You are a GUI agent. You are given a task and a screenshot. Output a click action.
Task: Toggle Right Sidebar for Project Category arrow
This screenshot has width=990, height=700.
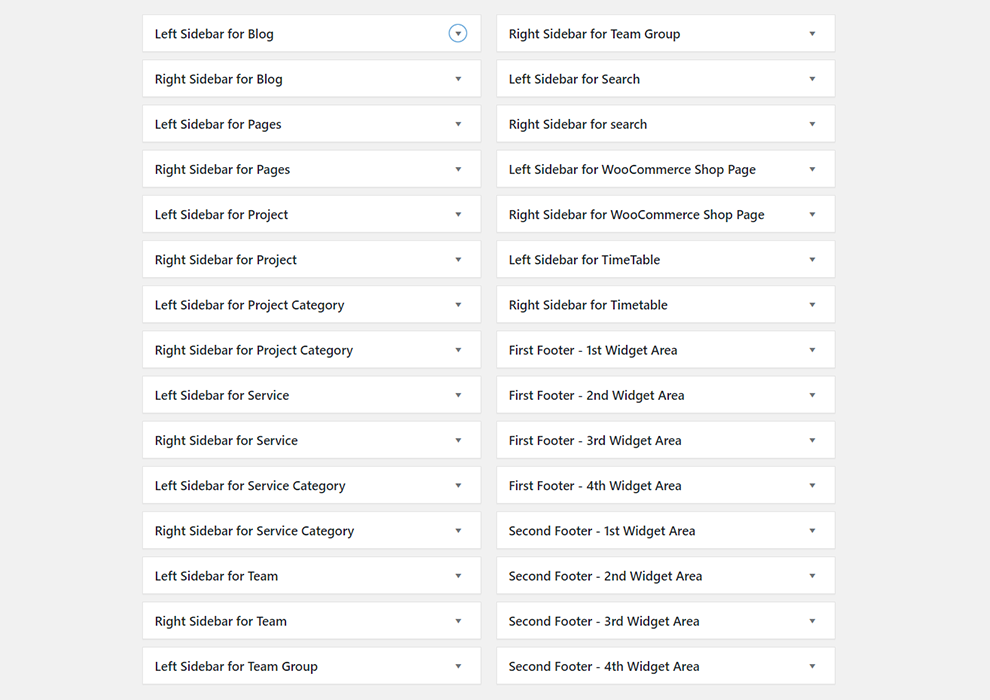tap(458, 350)
